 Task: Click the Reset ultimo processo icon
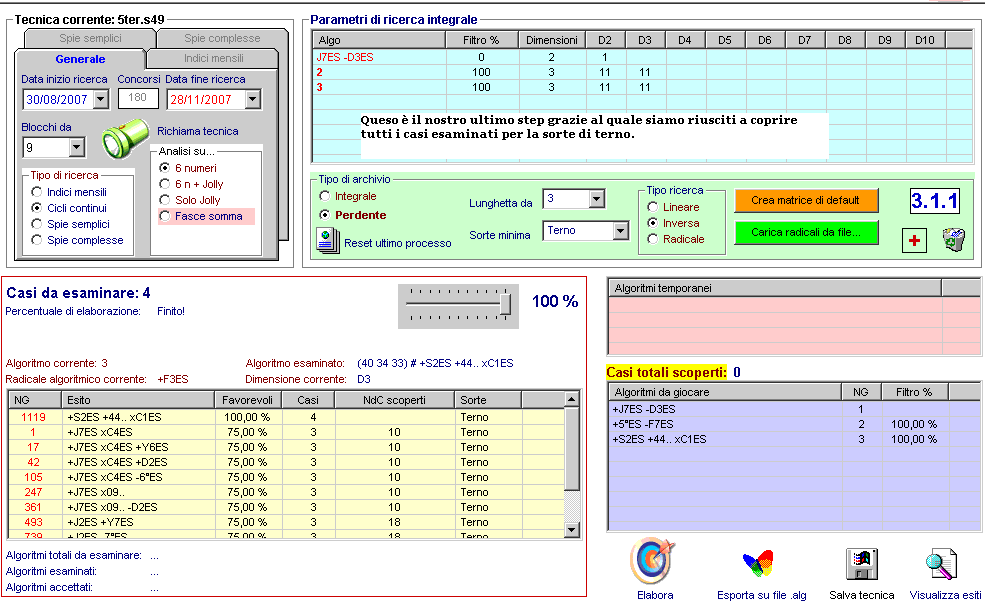(x=328, y=241)
